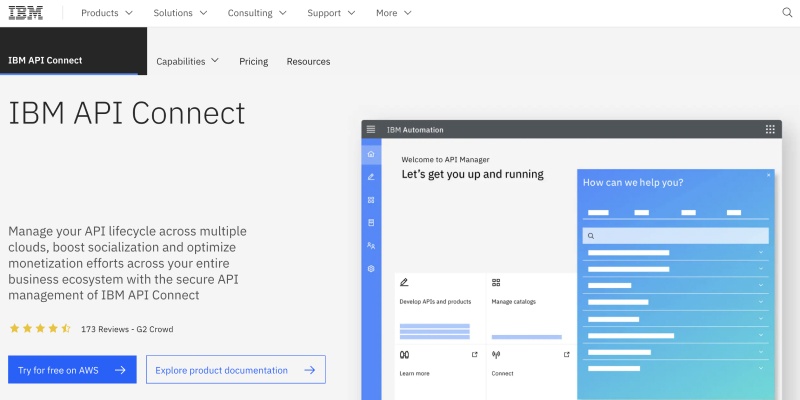
Task: Expand the Capabilities dropdown
Action: tap(187, 61)
